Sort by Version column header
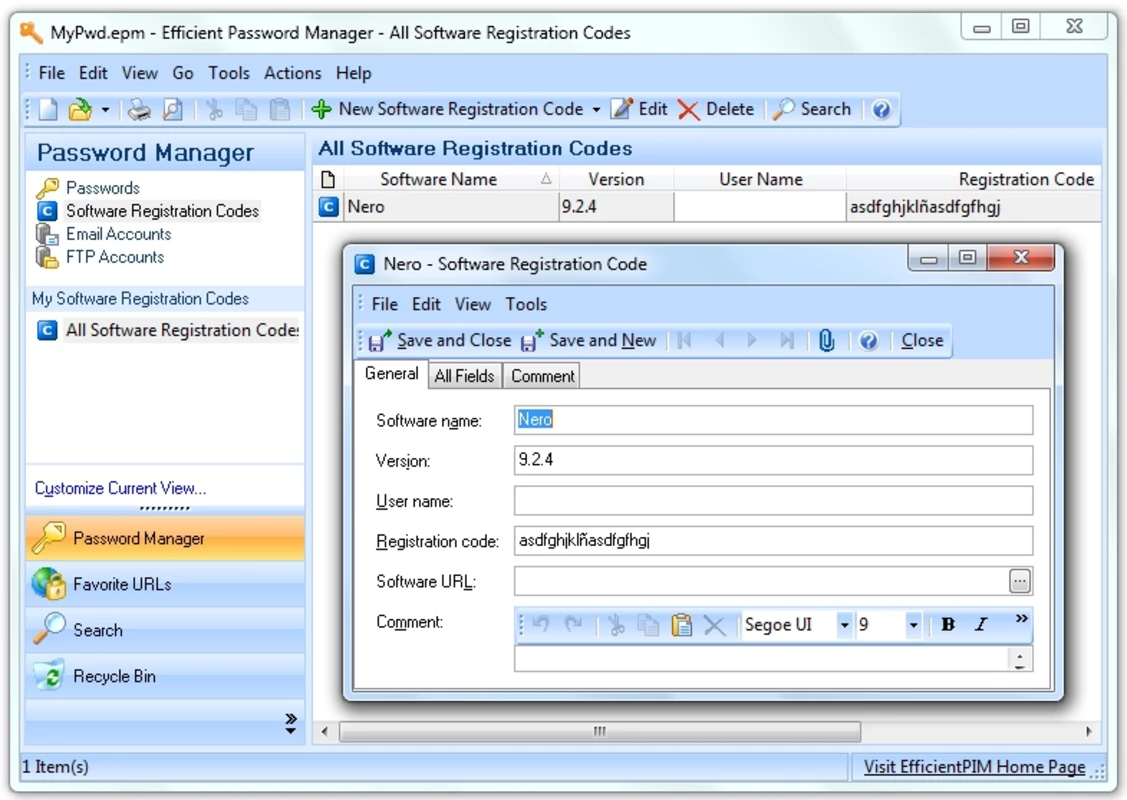Image resolution: width=1127 pixels, height=800 pixels. (x=616, y=180)
